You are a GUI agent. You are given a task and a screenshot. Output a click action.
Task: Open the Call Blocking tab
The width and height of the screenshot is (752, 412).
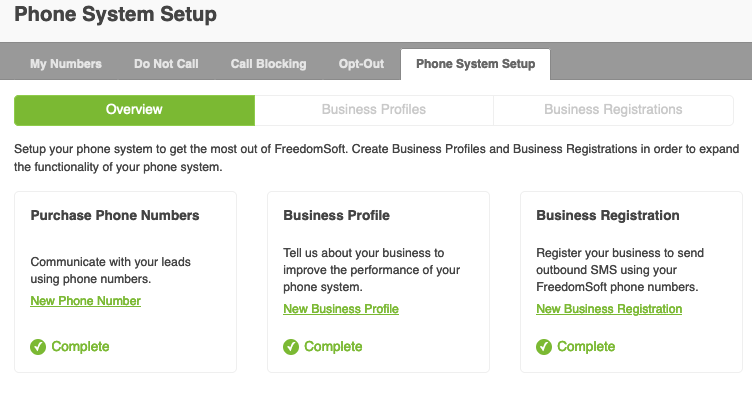268,64
